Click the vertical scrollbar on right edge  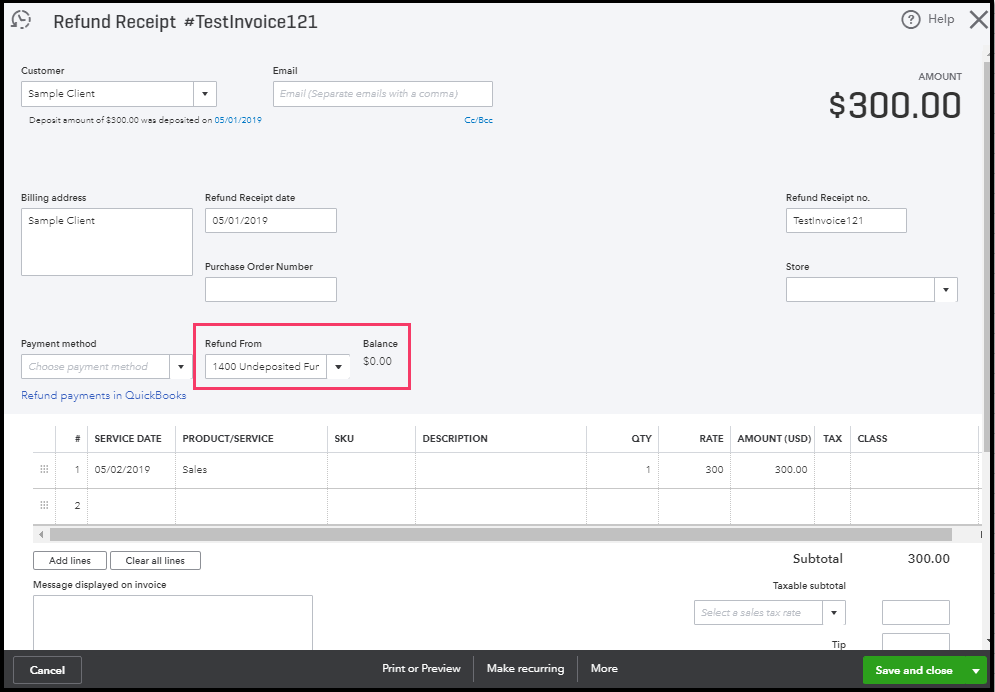pyautogui.click(x=986, y=257)
